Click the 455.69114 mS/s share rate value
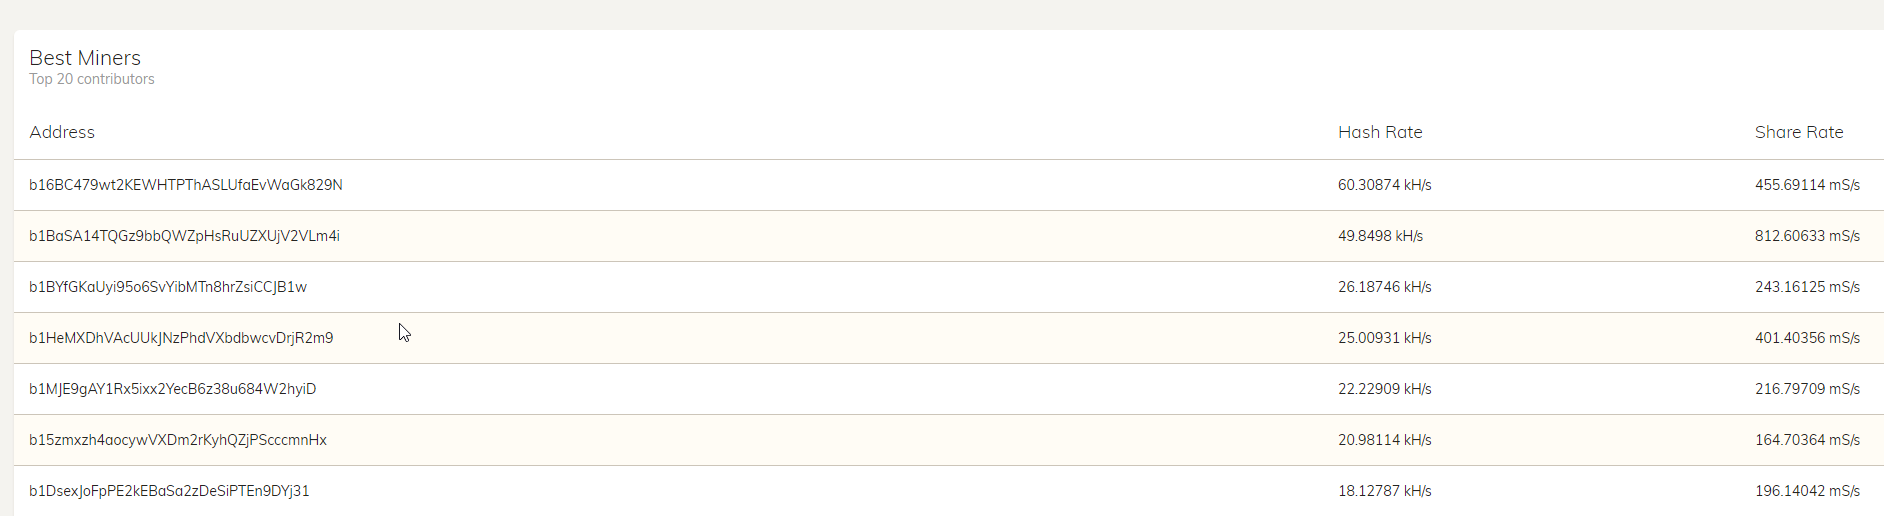Viewport: 1884px width, 516px height. pos(1807,185)
